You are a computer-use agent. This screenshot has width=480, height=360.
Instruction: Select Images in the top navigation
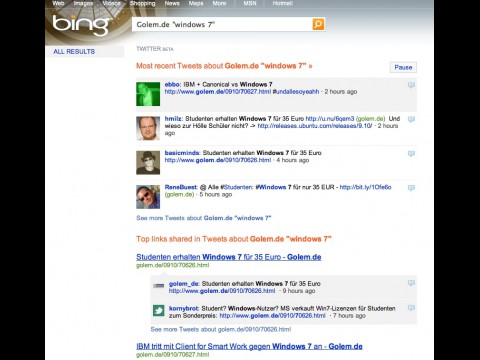tap(83, 3)
